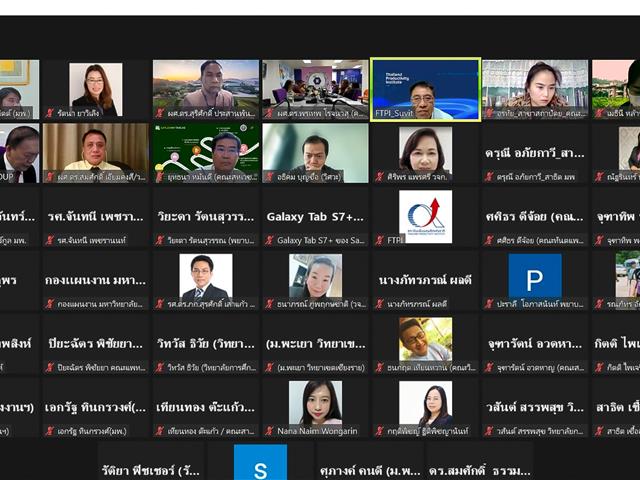Image resolution: width=640 pixels, height=480 pixels.
Task: Click the large 'วสันต์ สรรพสุข วิ...' name text
Action: (535, 407)
